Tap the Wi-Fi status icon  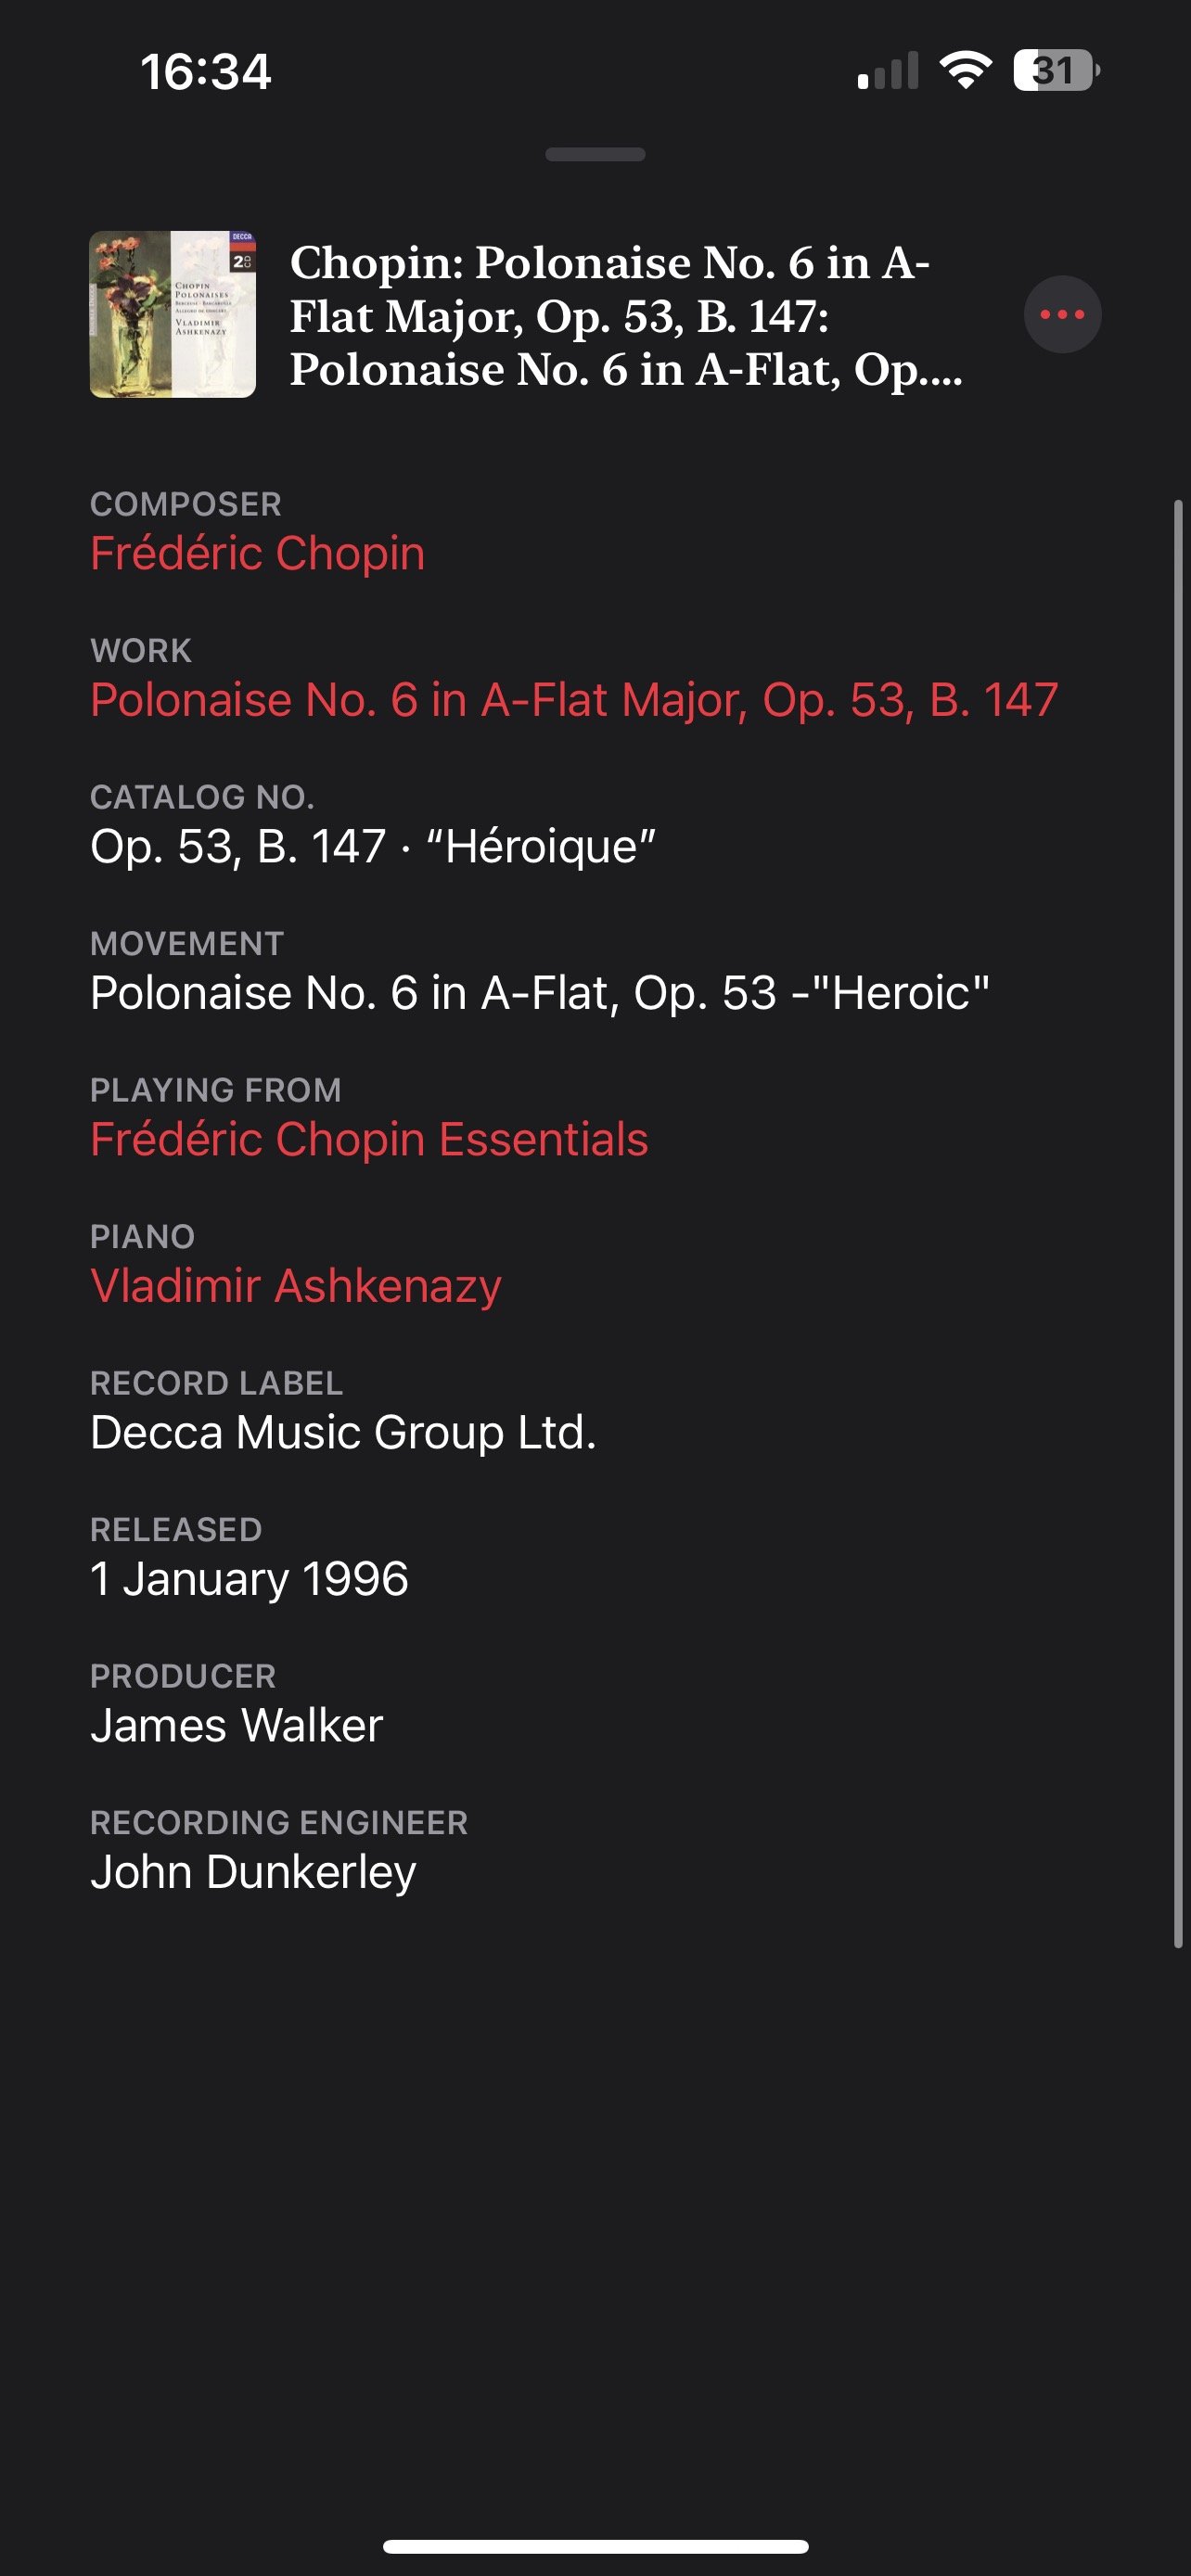965,70
